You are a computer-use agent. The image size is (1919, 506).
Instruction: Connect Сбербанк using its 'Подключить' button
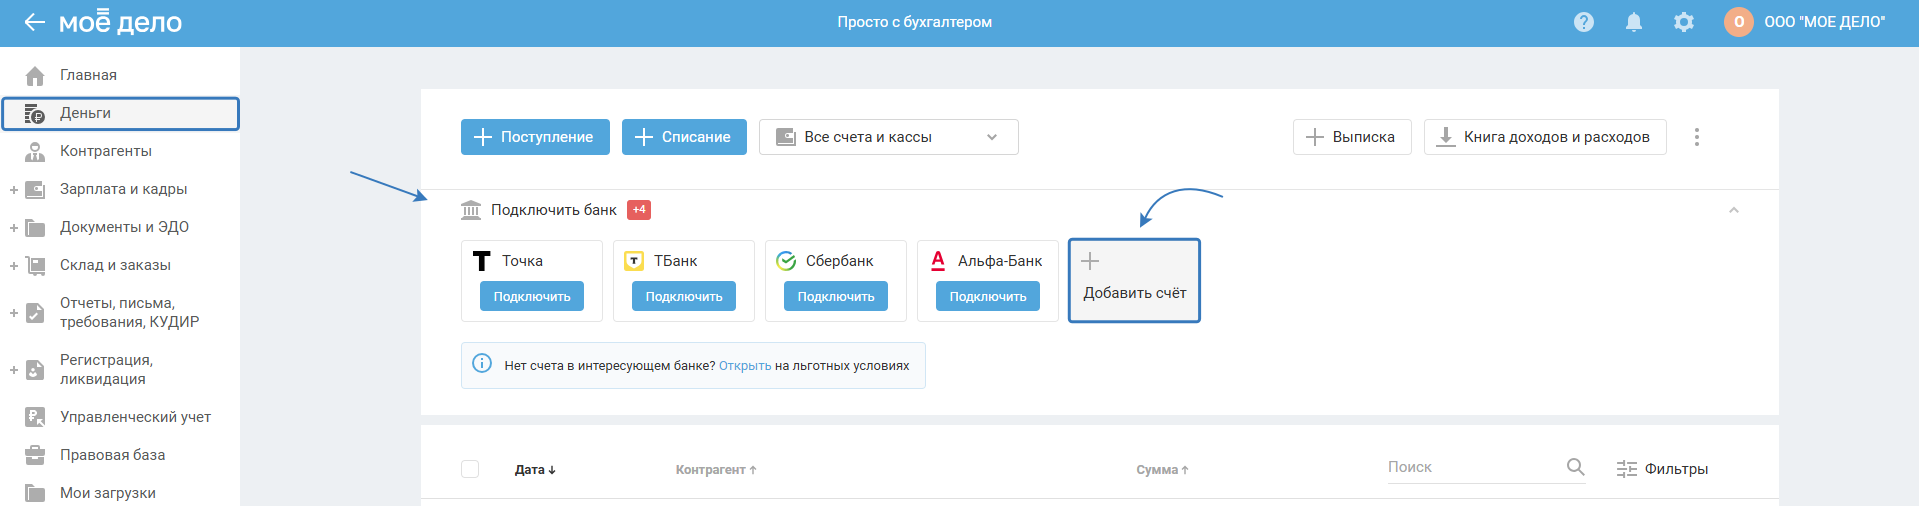(x=836, y=296)
